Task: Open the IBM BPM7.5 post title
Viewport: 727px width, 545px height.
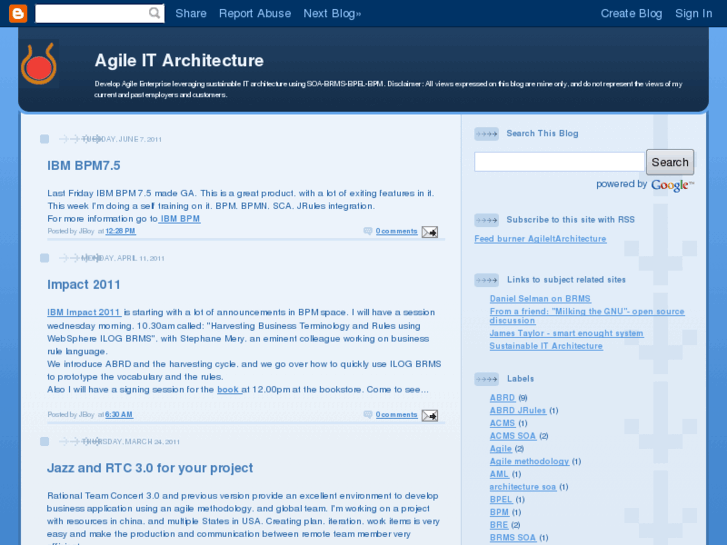Action: [x=83, y=166]
